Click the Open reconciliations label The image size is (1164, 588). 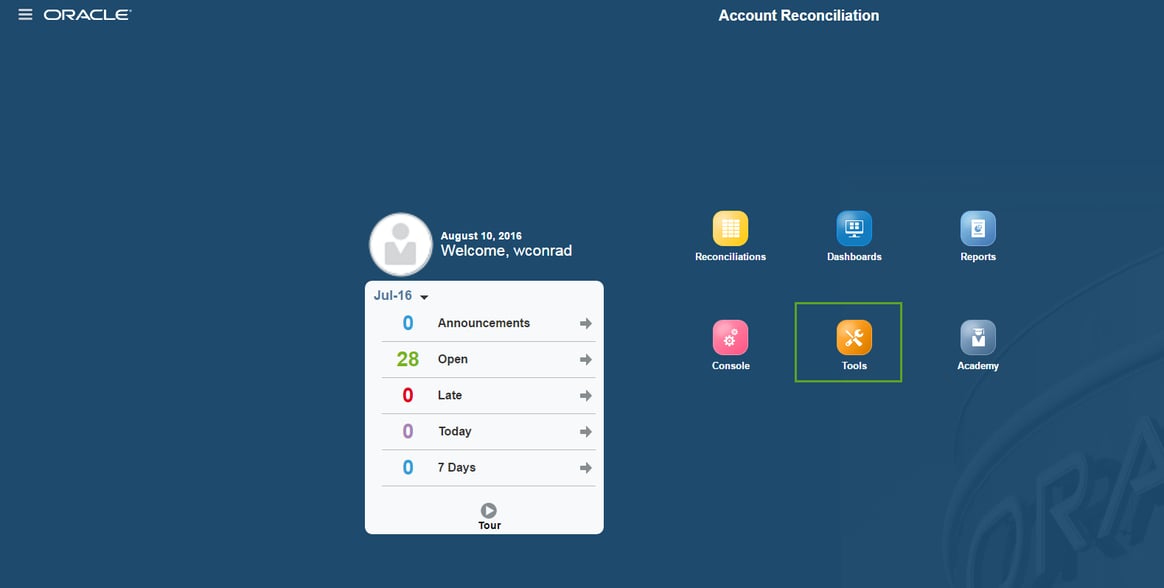click(x=452, y=359)
